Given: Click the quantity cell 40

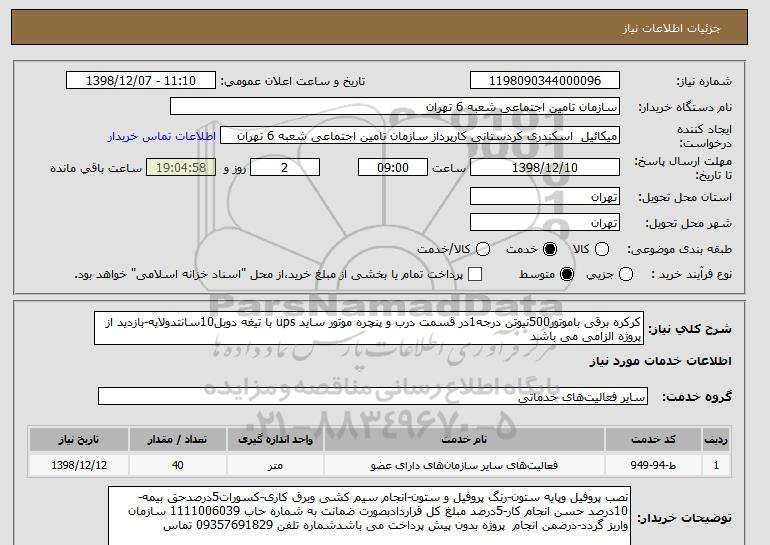Looking at the screenshot, I should click(x=177, y=465).
